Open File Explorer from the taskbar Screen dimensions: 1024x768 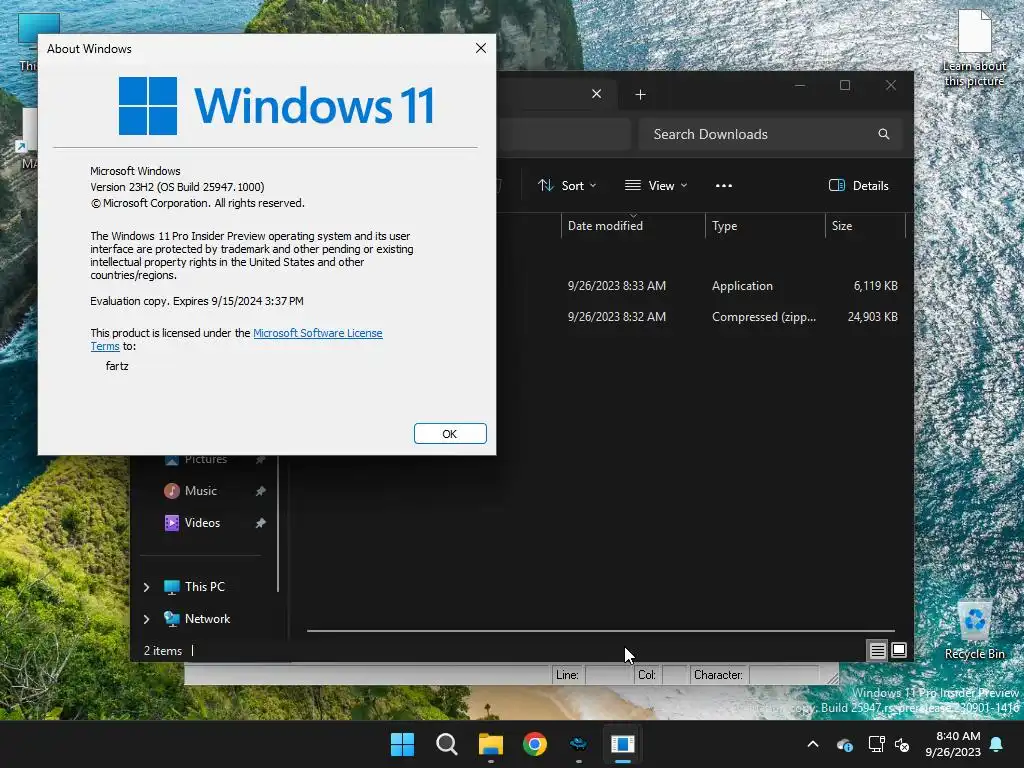pos(490,744)
